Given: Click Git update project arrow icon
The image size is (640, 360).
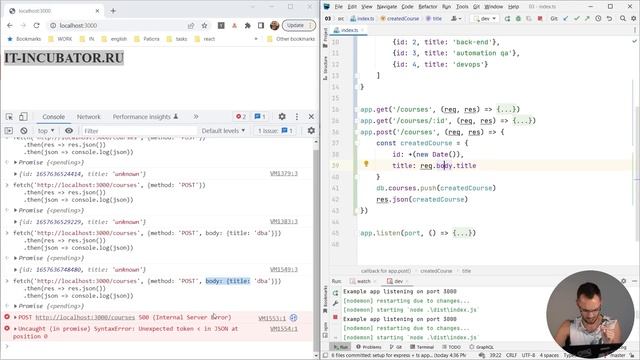Looking at the screenshot, I should (x=566, y=18).
